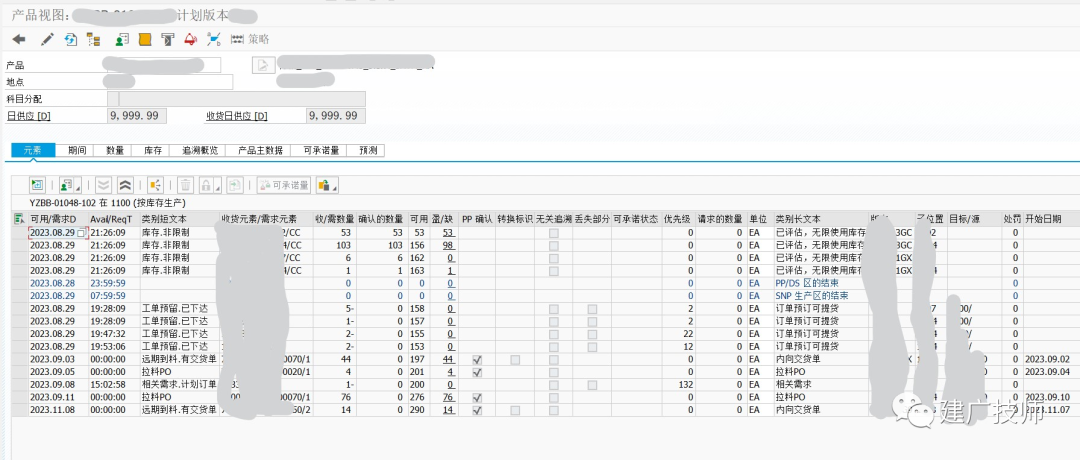Click the 可用/需求D column header
Screen dimensions: 1080x460
[x=58, y=219]
